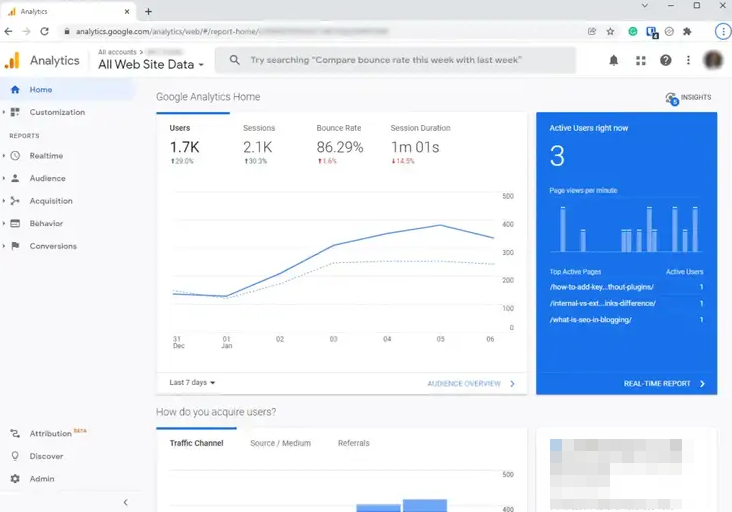The height and width of the screenshot is (512, 732).
Task: Click the Google Analytics Home heading
Action: (208, 97)
